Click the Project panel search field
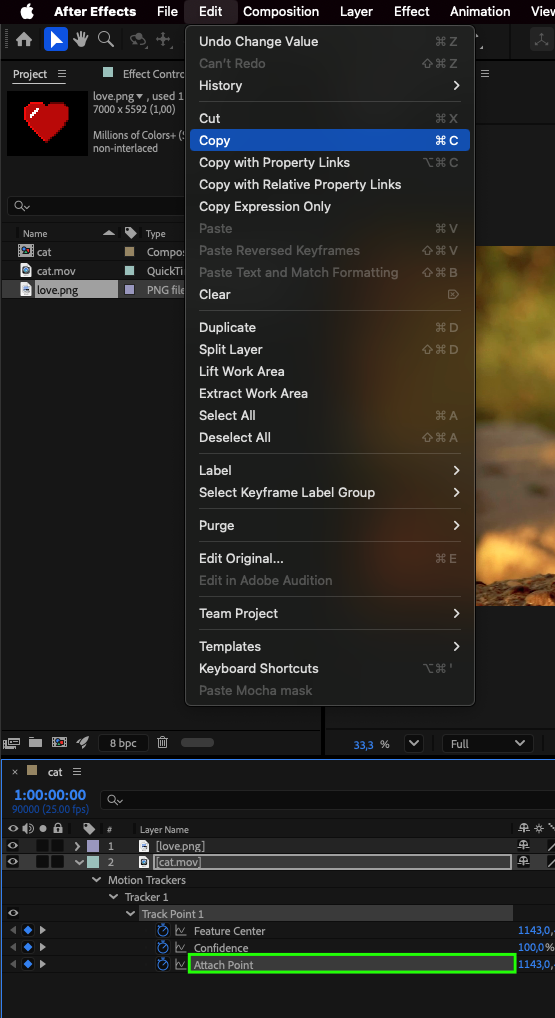The height and width of the screenshot is (1018, 555). click(97, 206)
